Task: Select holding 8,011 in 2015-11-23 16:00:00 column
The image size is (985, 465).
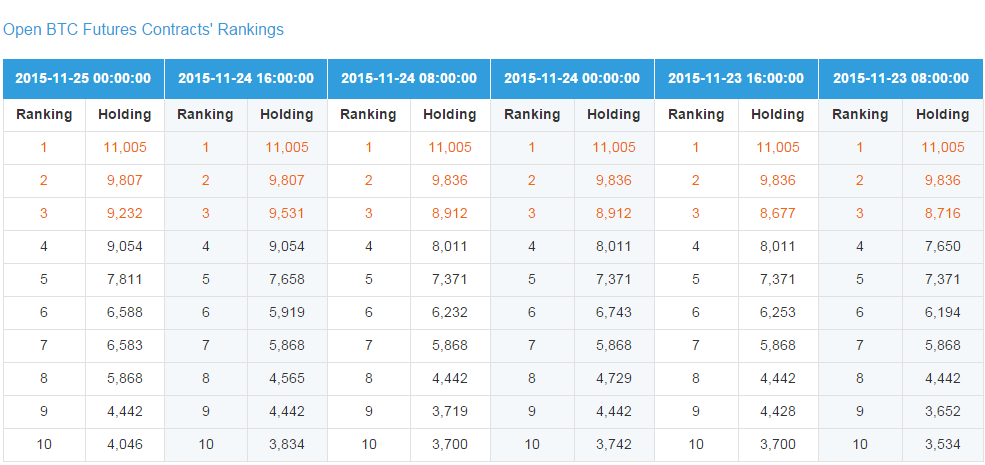Action: 778,246
